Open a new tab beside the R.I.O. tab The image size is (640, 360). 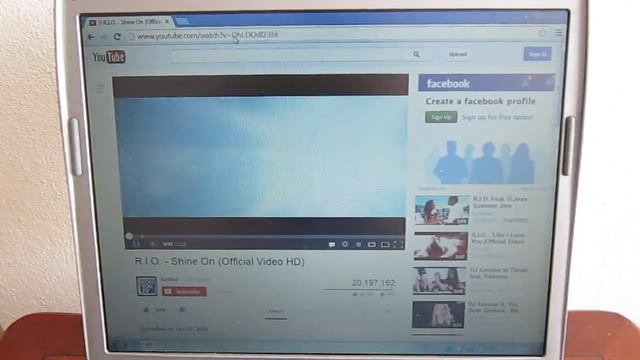[x=182, y=21]
